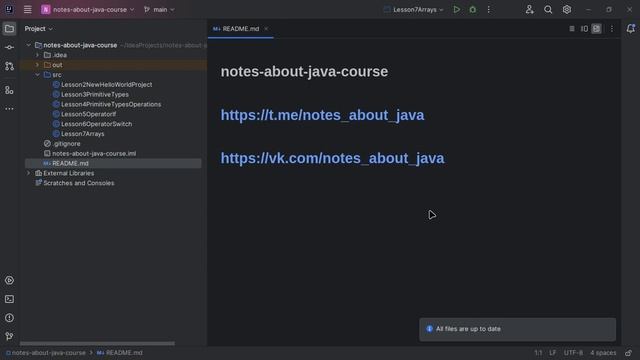Open the Project tool window icon
Screen dimensions: 640x360
[9, 29]
